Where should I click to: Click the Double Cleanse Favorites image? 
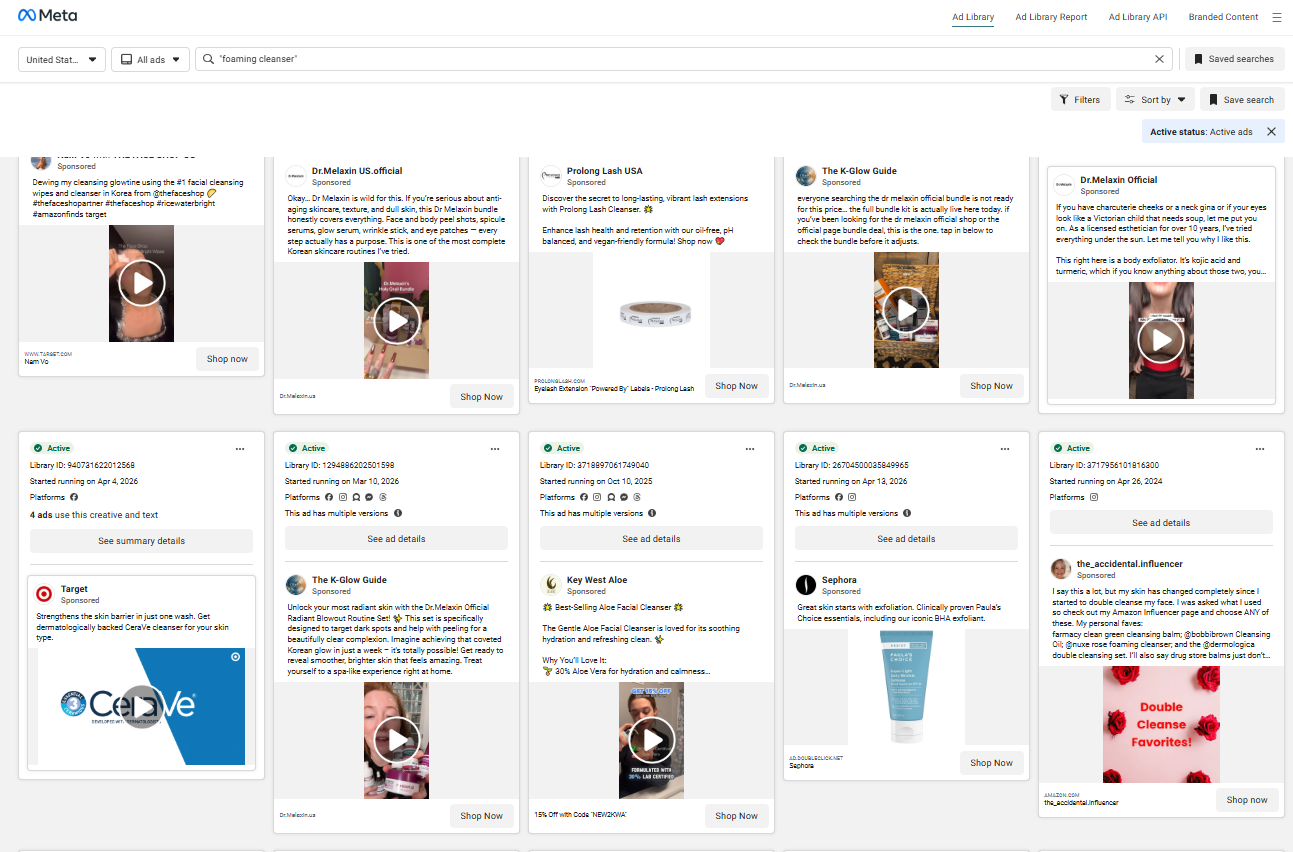[x=1161, y=725]
